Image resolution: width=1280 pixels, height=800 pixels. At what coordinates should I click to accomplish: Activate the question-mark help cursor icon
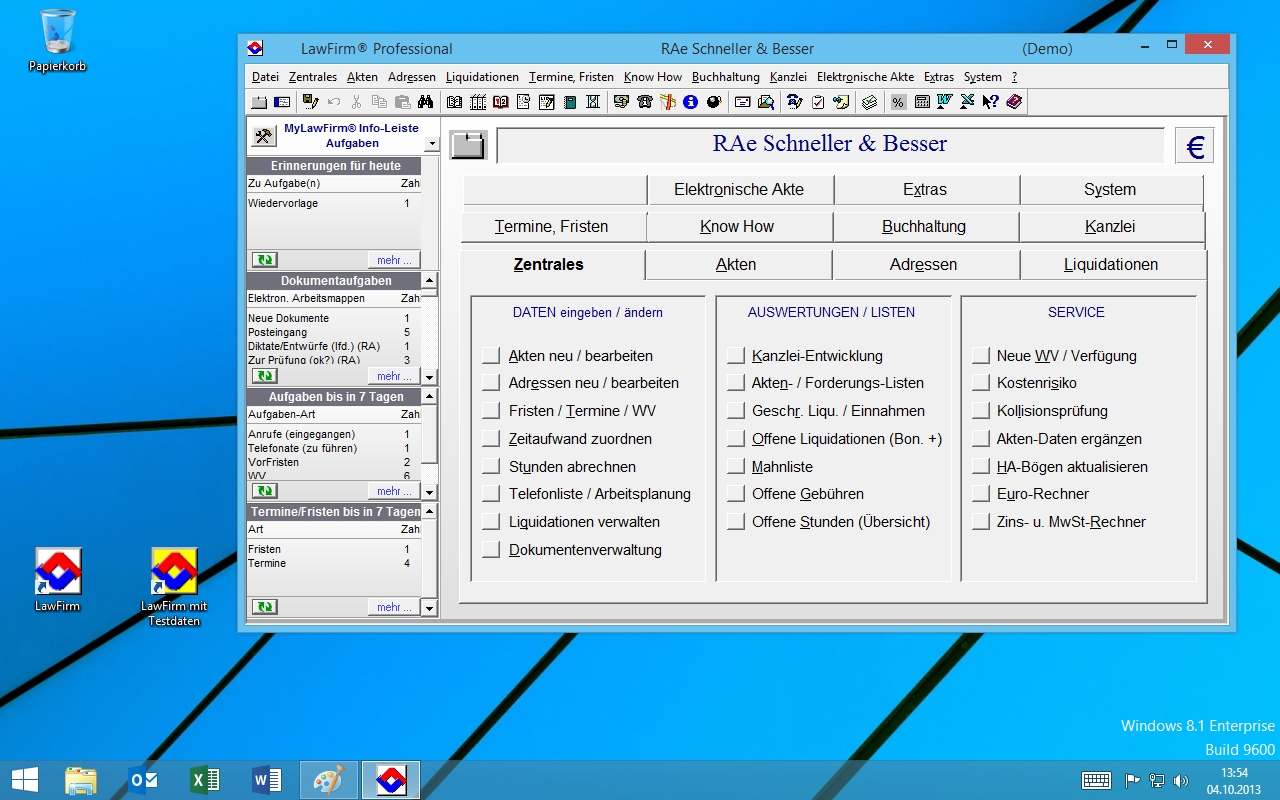coord(990,102)
